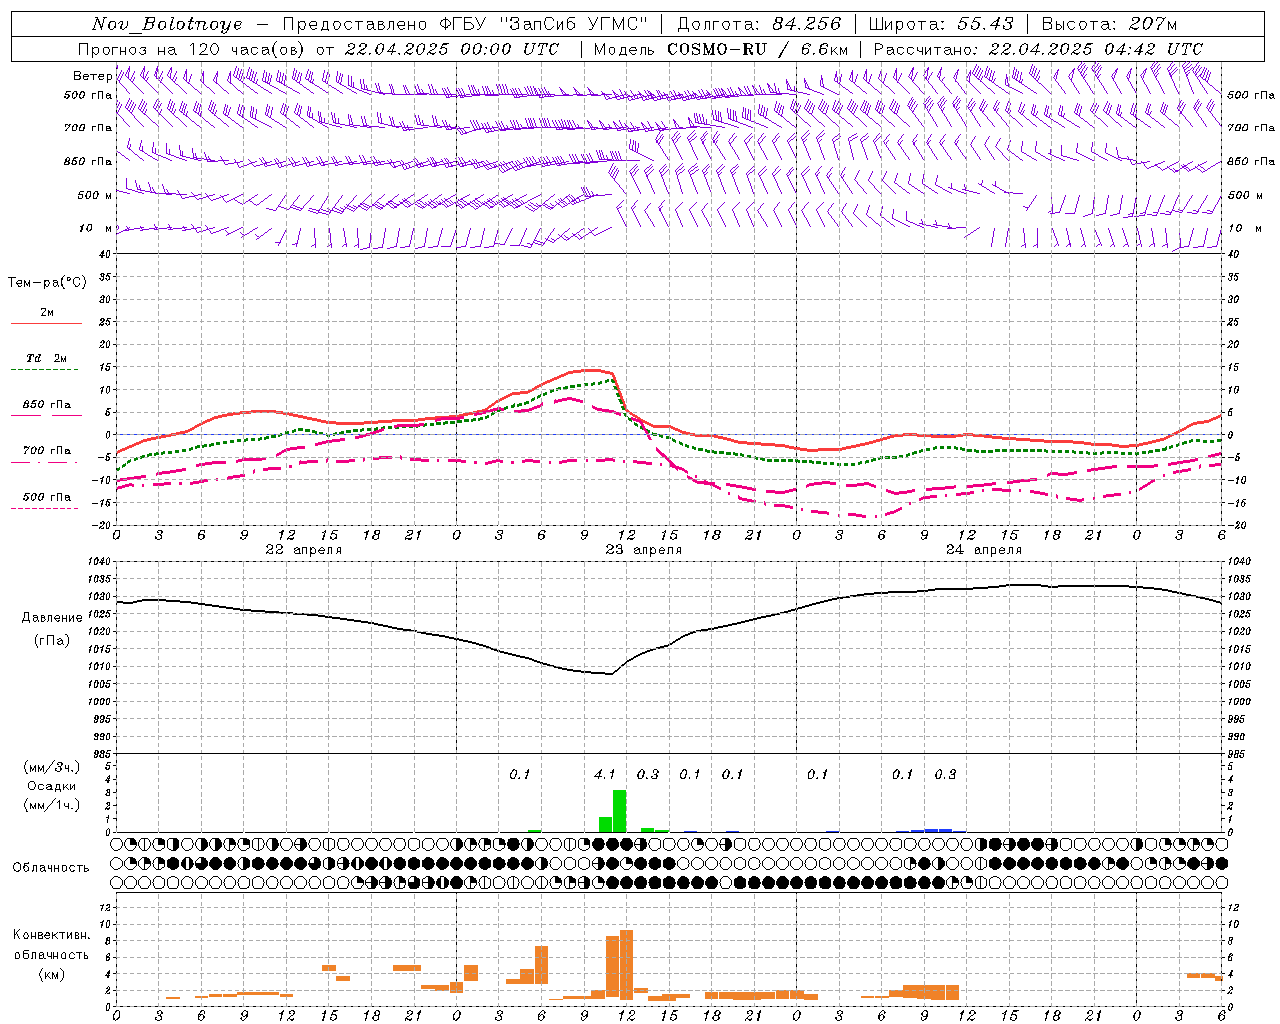Click left-side "500 м" wind level label
This screenshot has height=1024, width=1280.
[x=94, y=195]
